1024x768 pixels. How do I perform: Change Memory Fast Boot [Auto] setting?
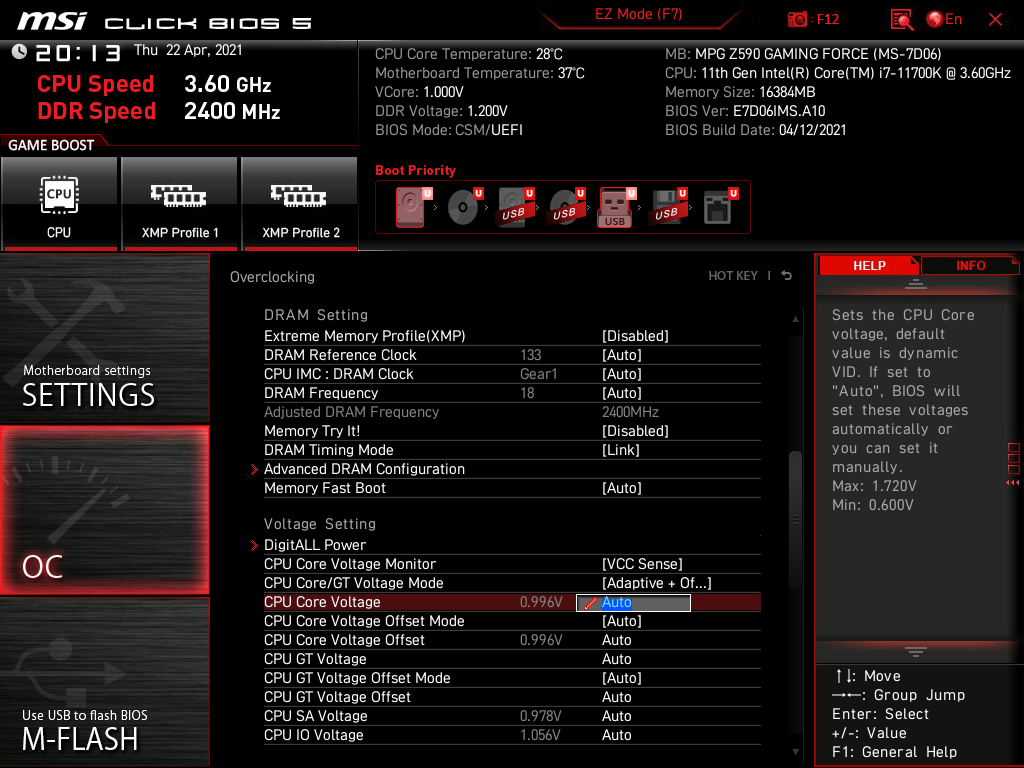621,488
